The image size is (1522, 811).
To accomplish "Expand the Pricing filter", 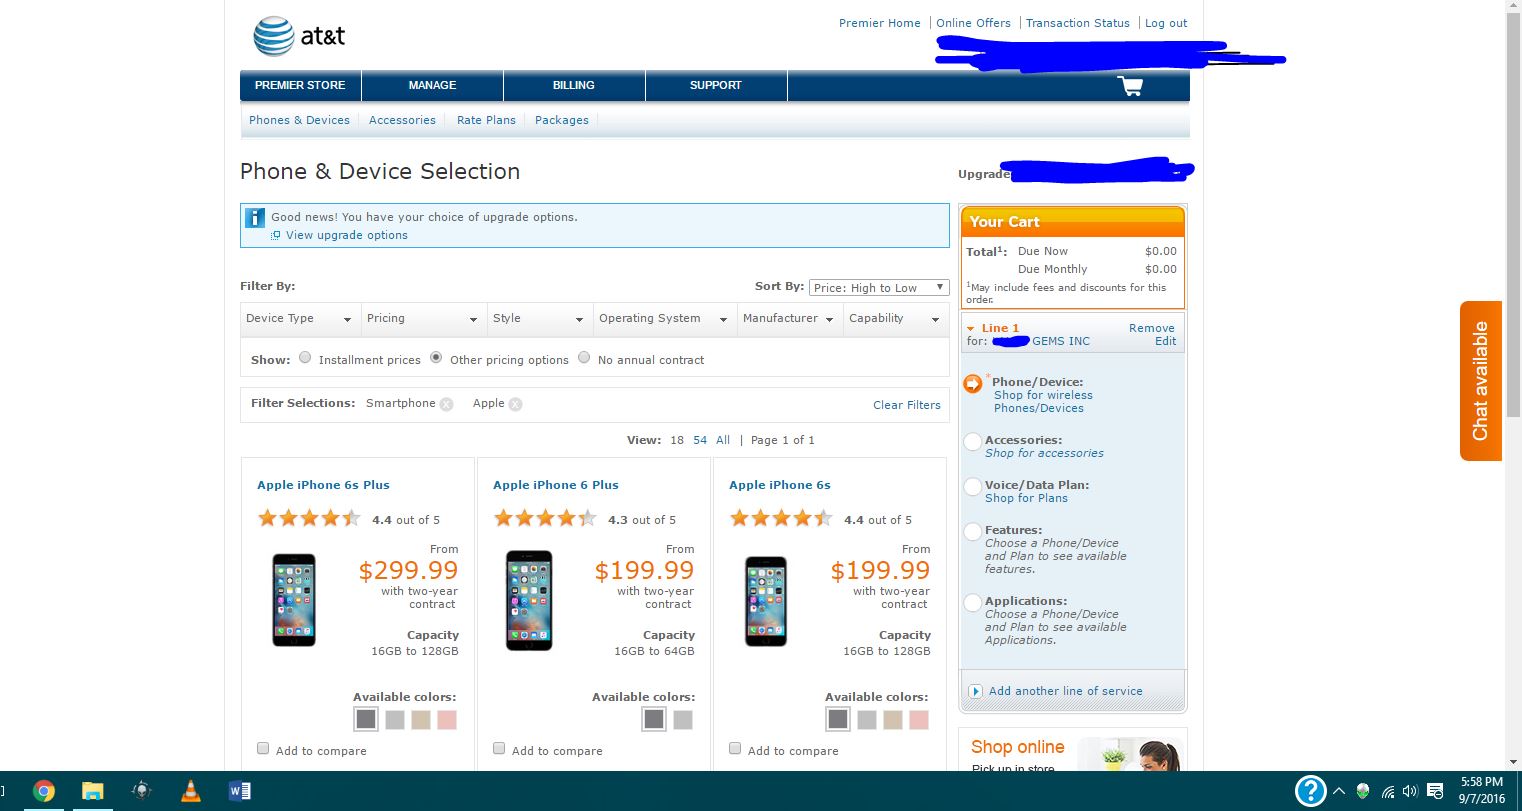I will (424, 319).
